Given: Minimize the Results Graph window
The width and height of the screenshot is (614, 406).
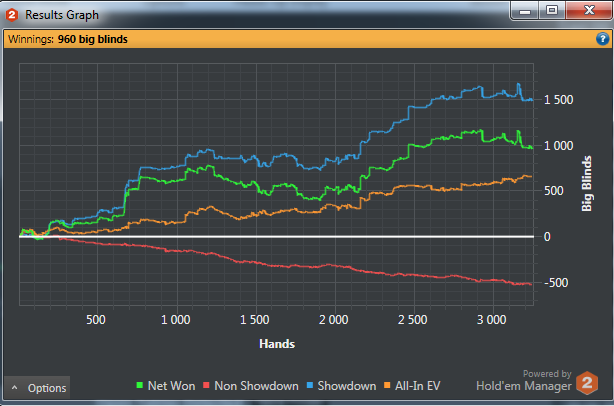Looking at the screenshot, I should (524, 11).
